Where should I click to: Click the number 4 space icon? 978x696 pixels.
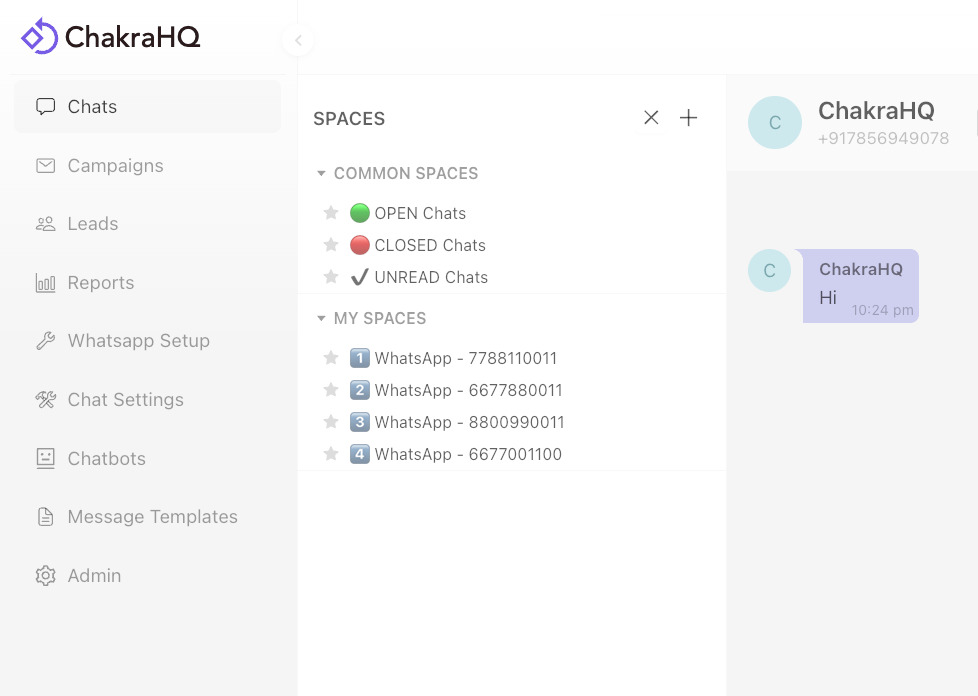360,454
